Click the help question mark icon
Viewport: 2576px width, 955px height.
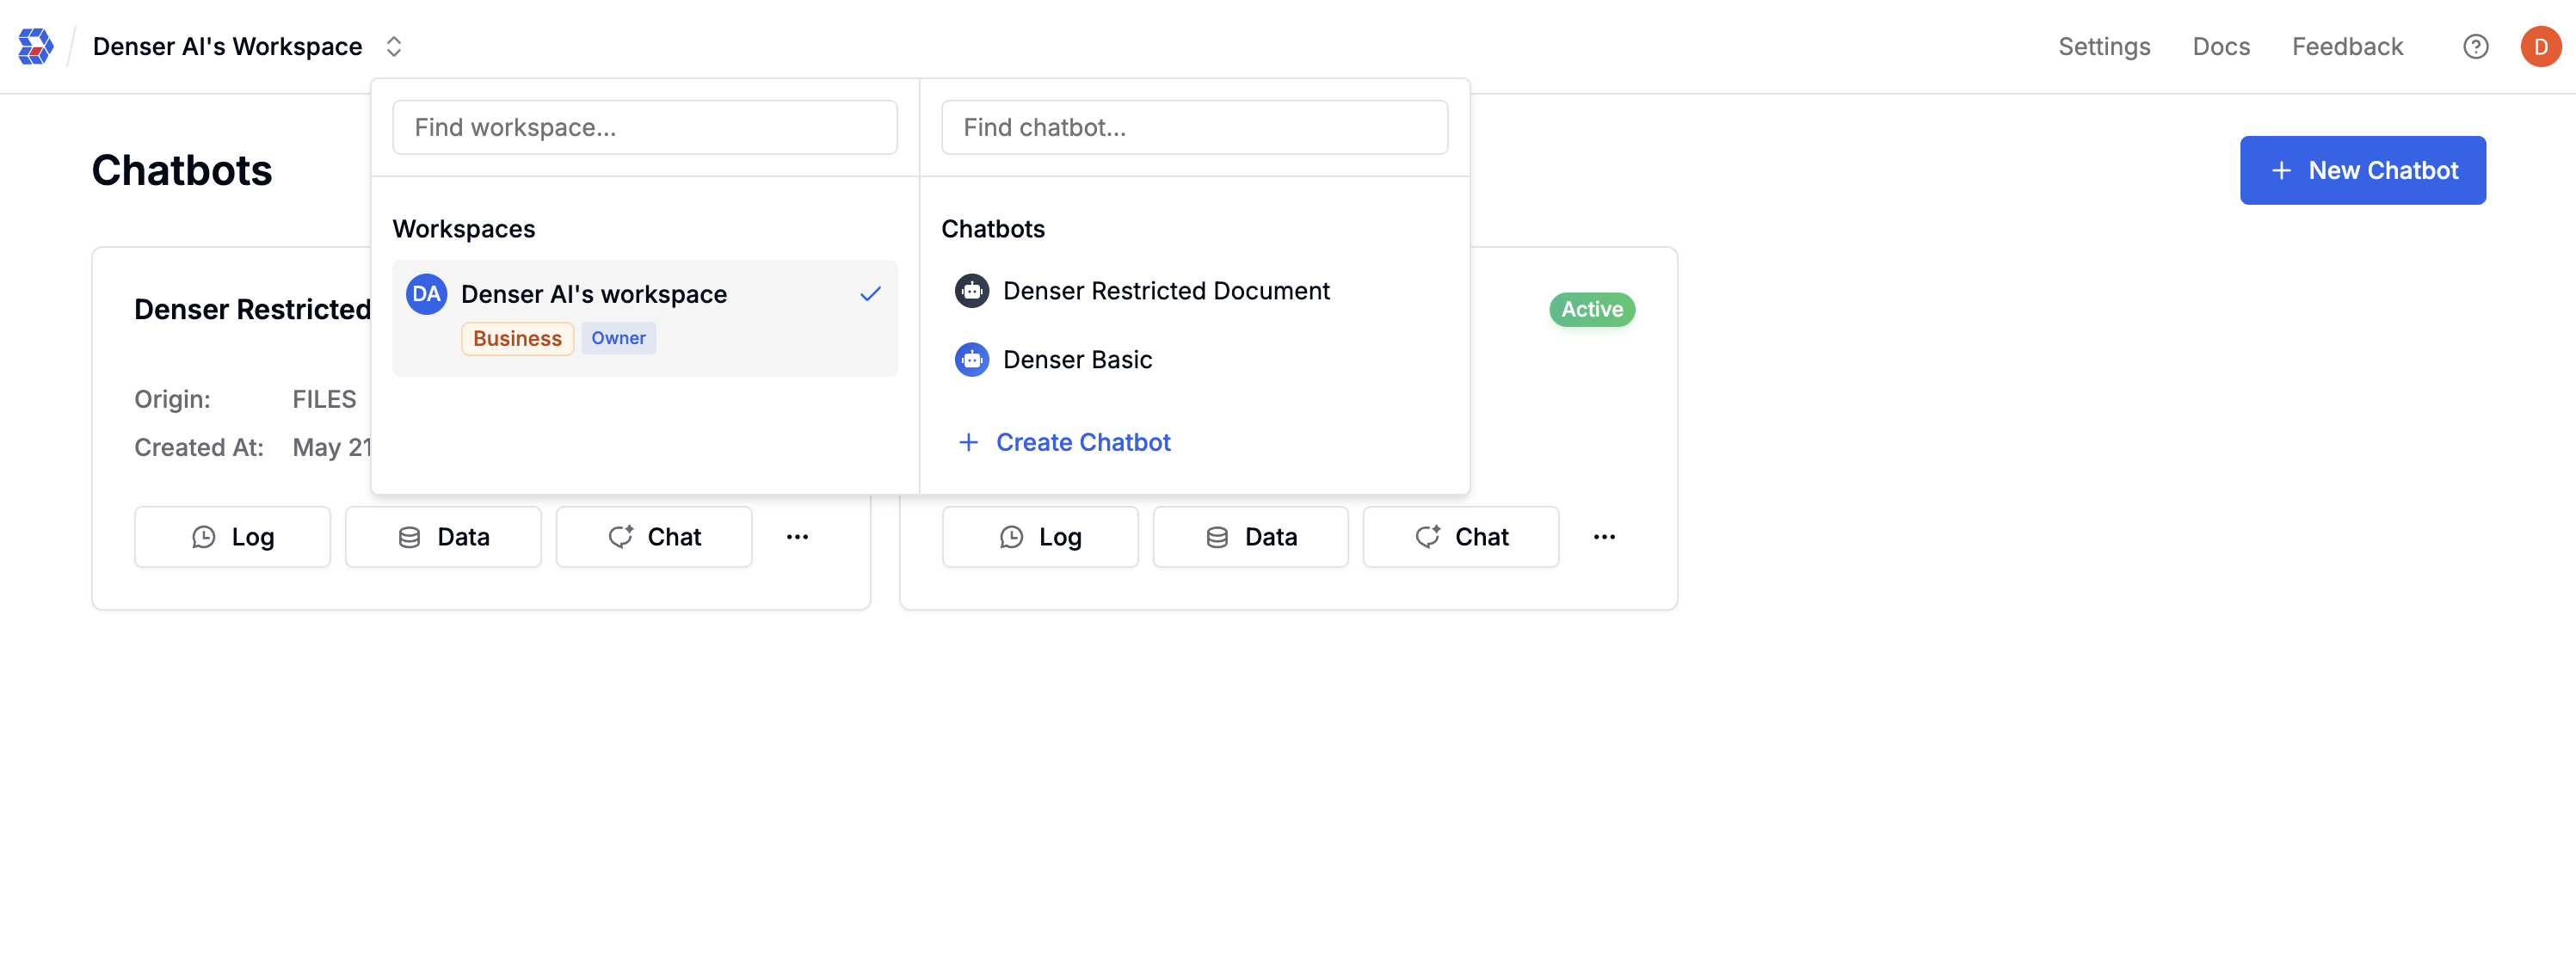[2475, 47]
